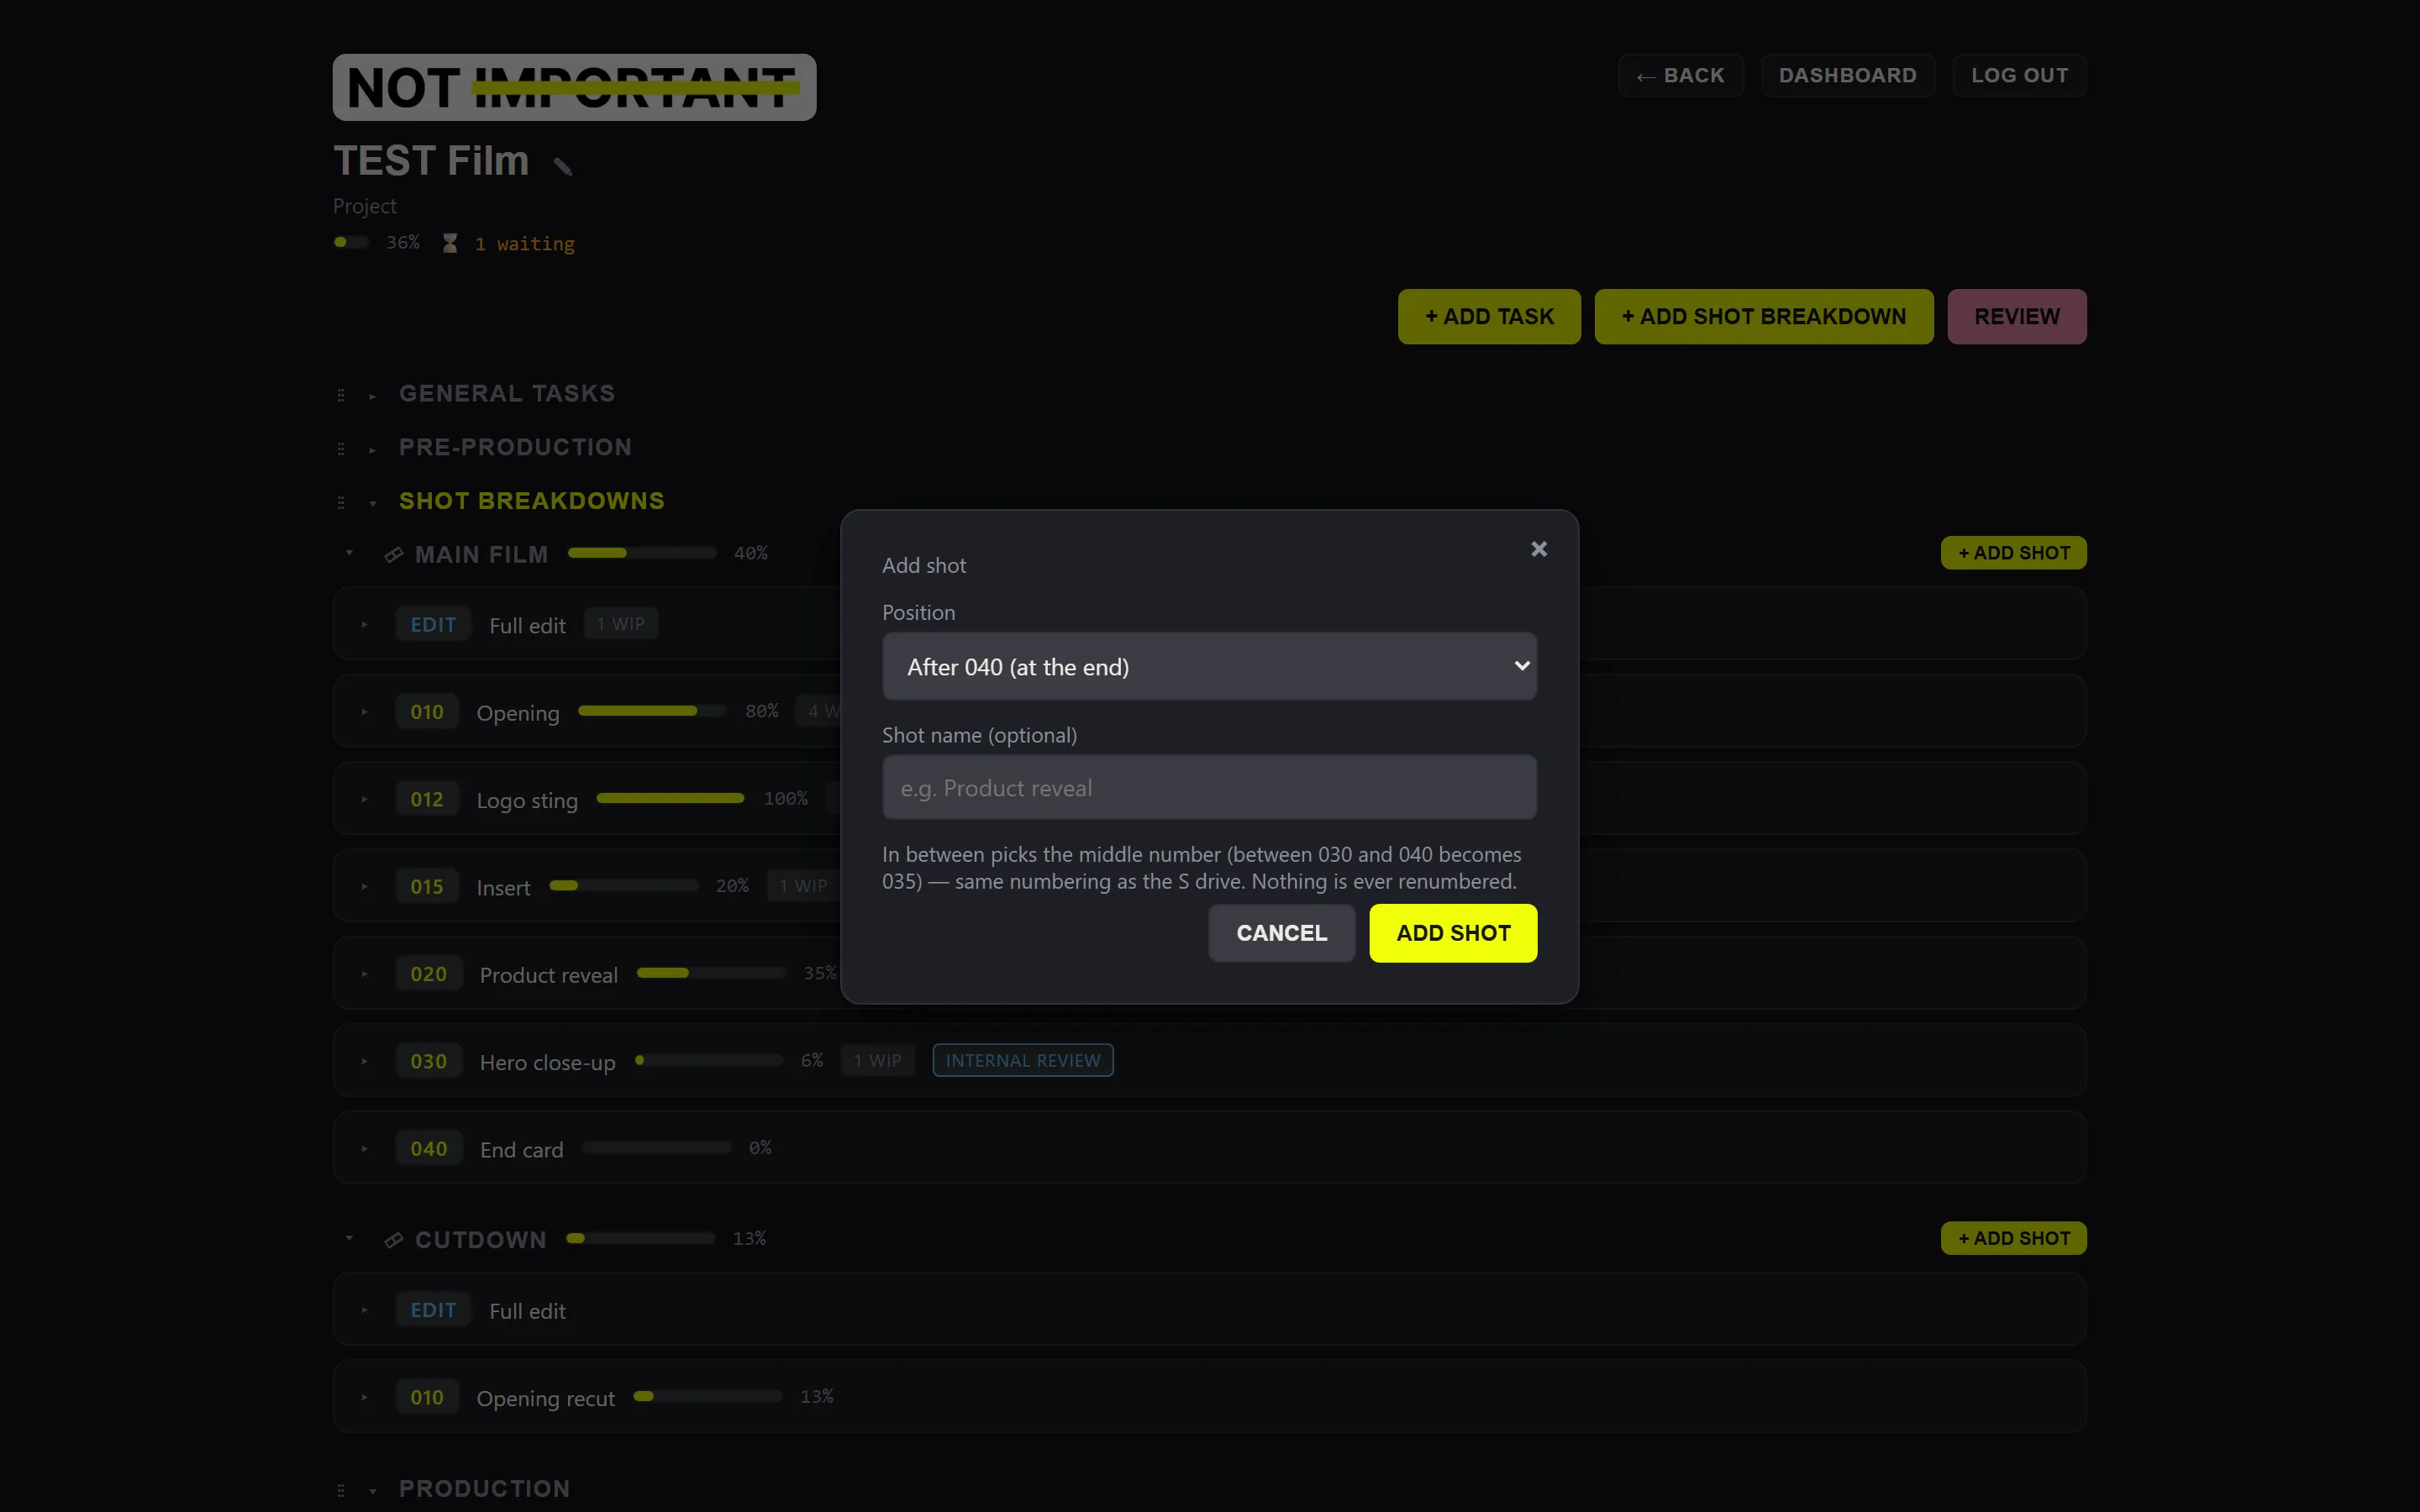
Task: Expand the GENERAL TASKS section
Action: pyautogui.click(x=372, y=396)
